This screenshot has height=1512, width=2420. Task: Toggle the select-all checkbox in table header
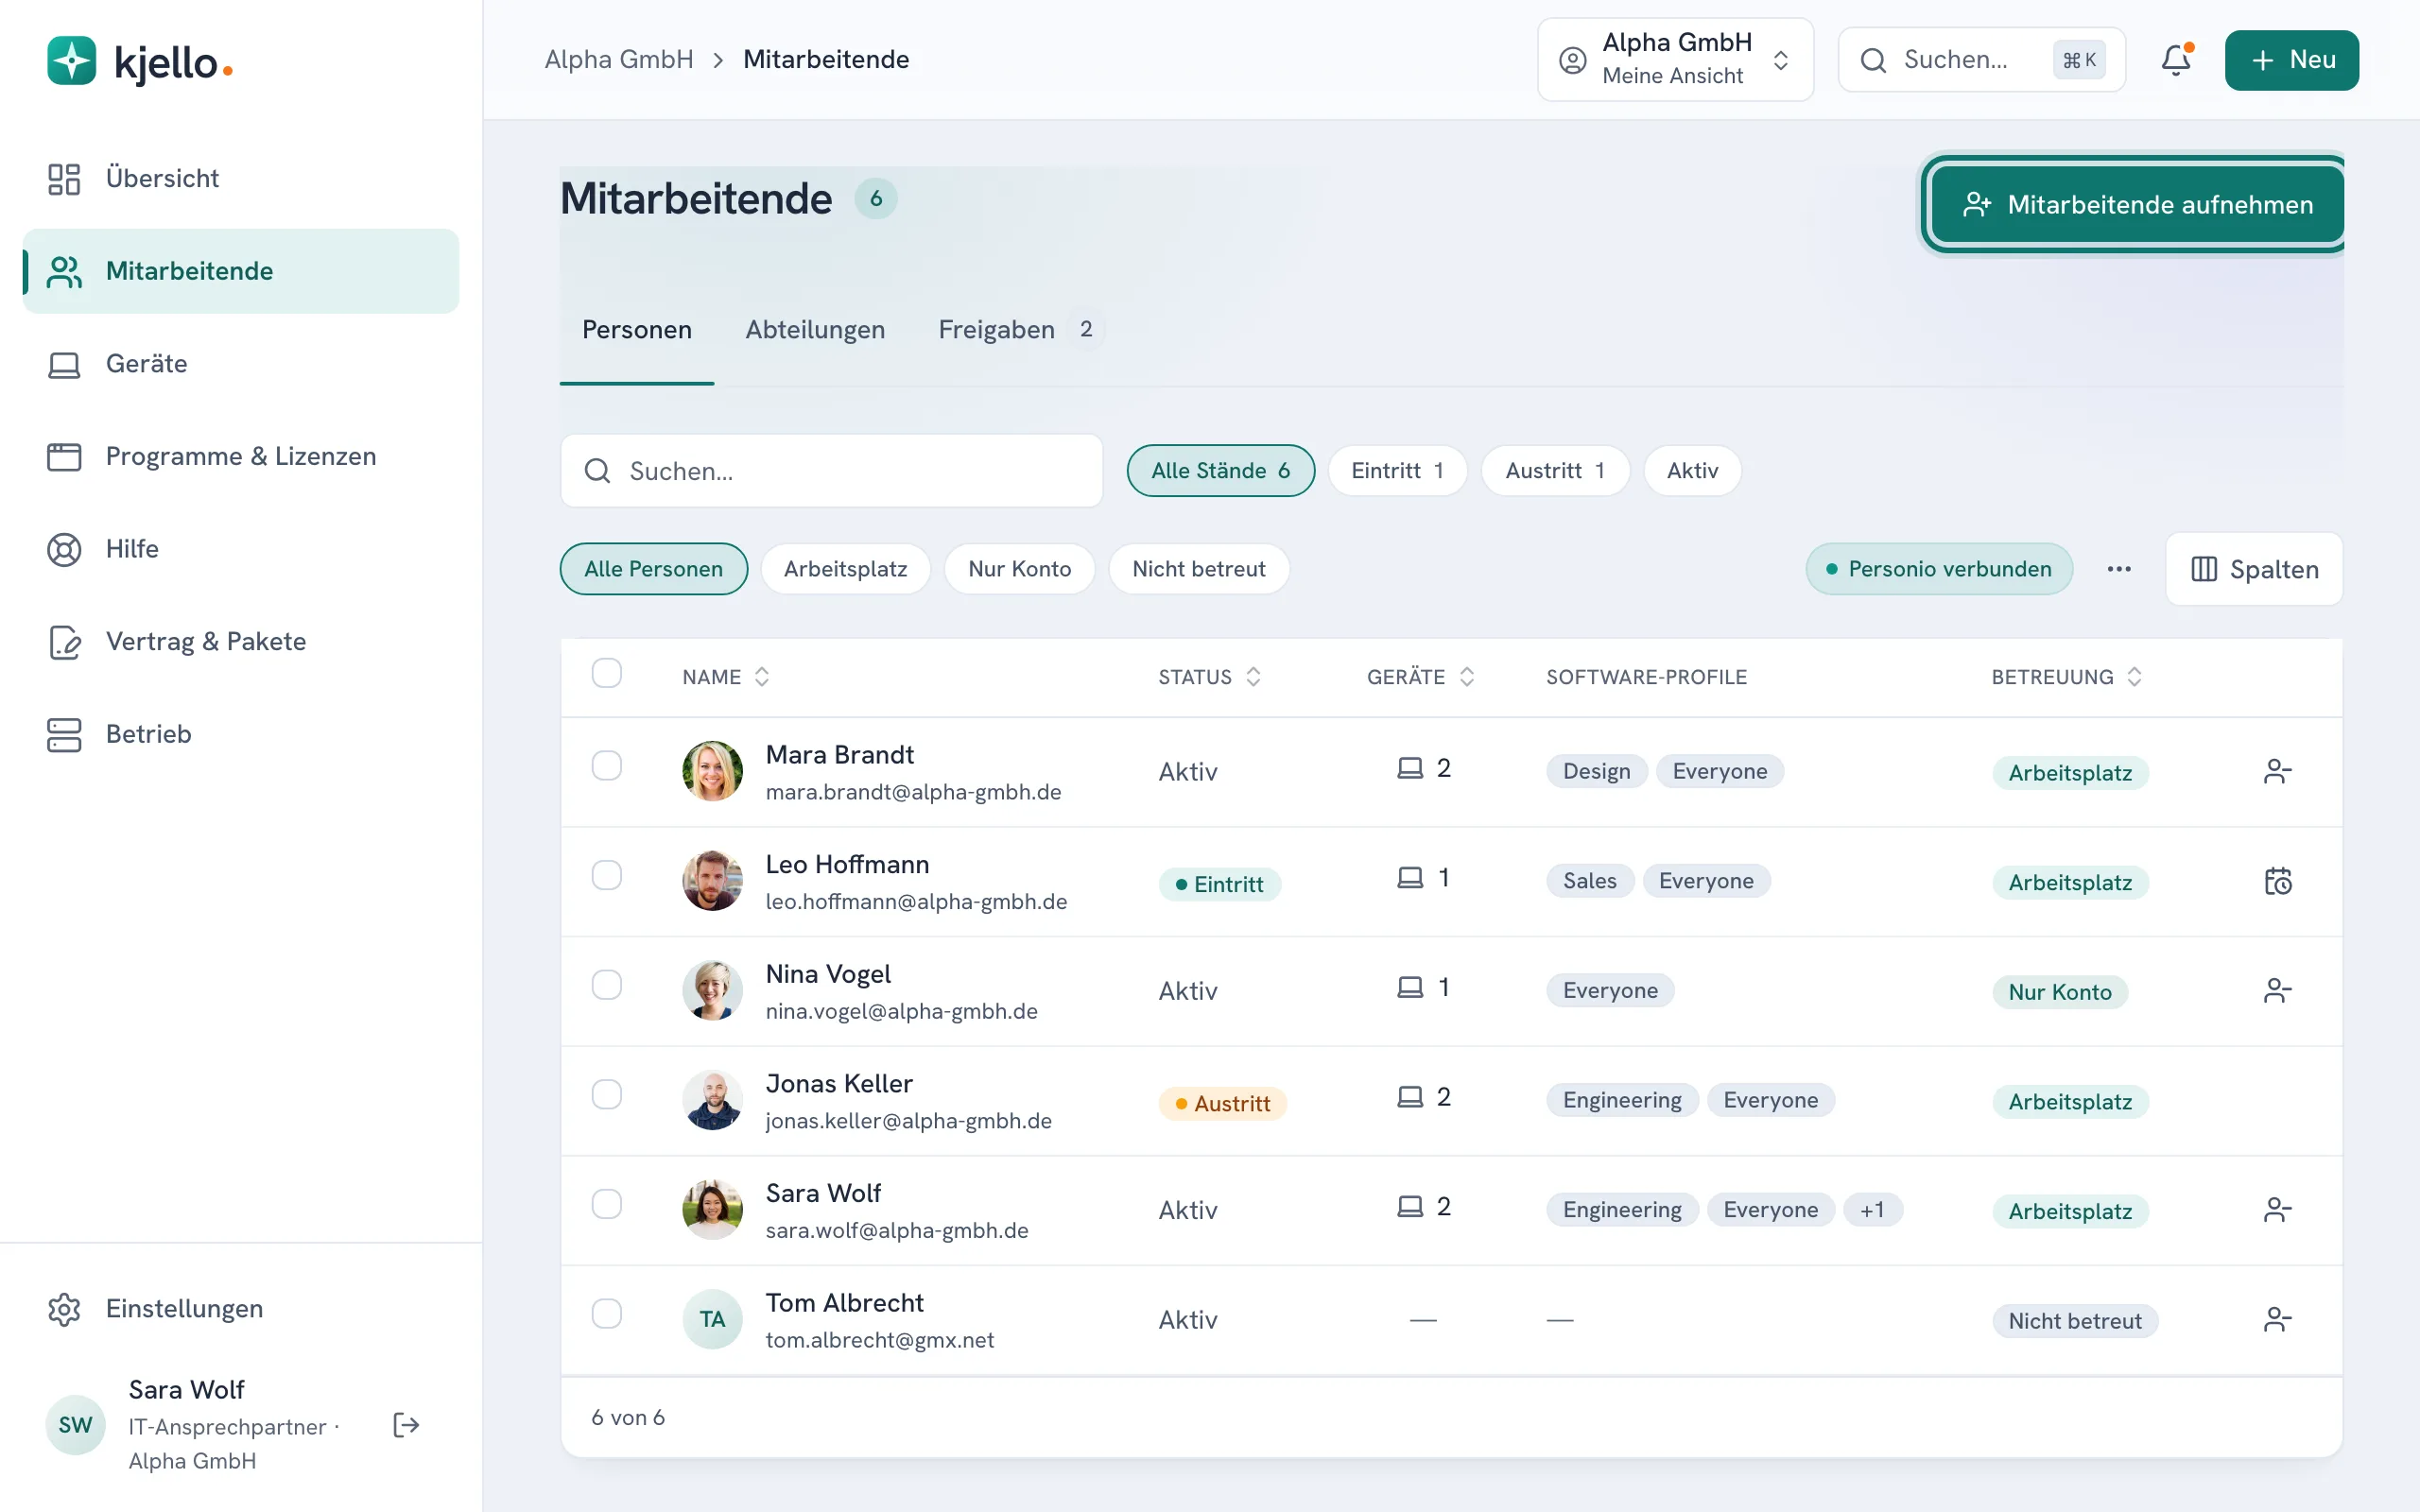point(606,673)
